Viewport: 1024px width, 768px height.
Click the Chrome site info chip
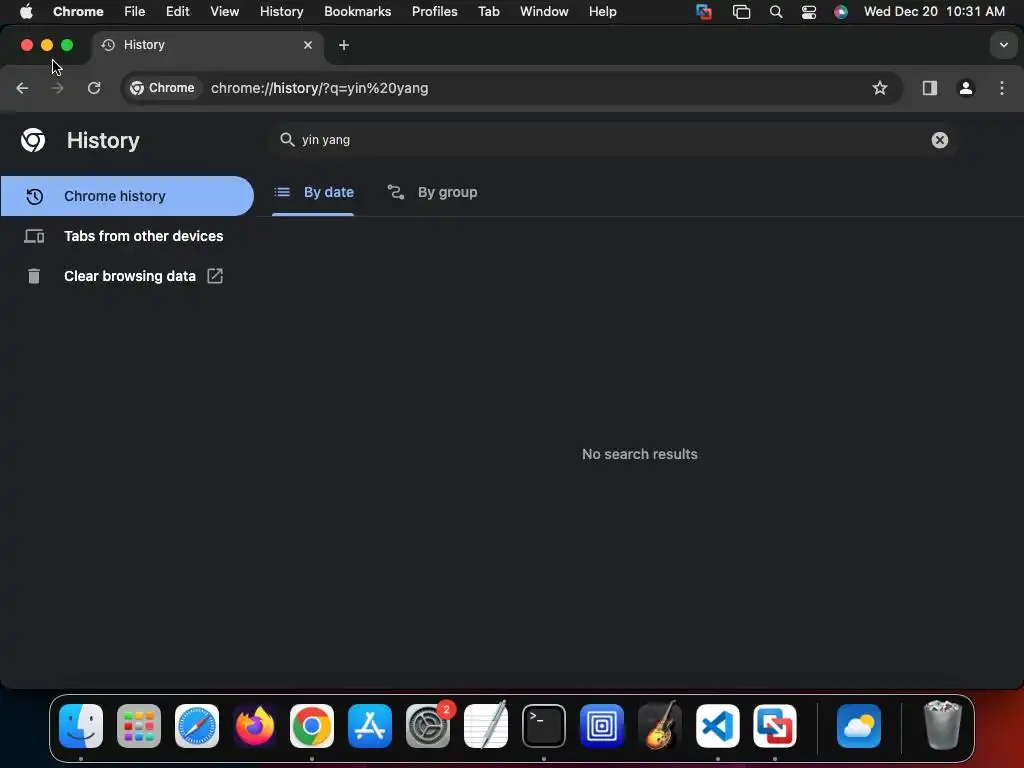point(163,88)
